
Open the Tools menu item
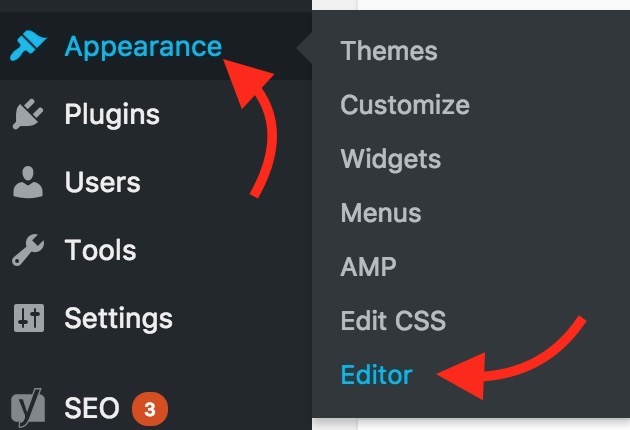(x=100, y=250)
